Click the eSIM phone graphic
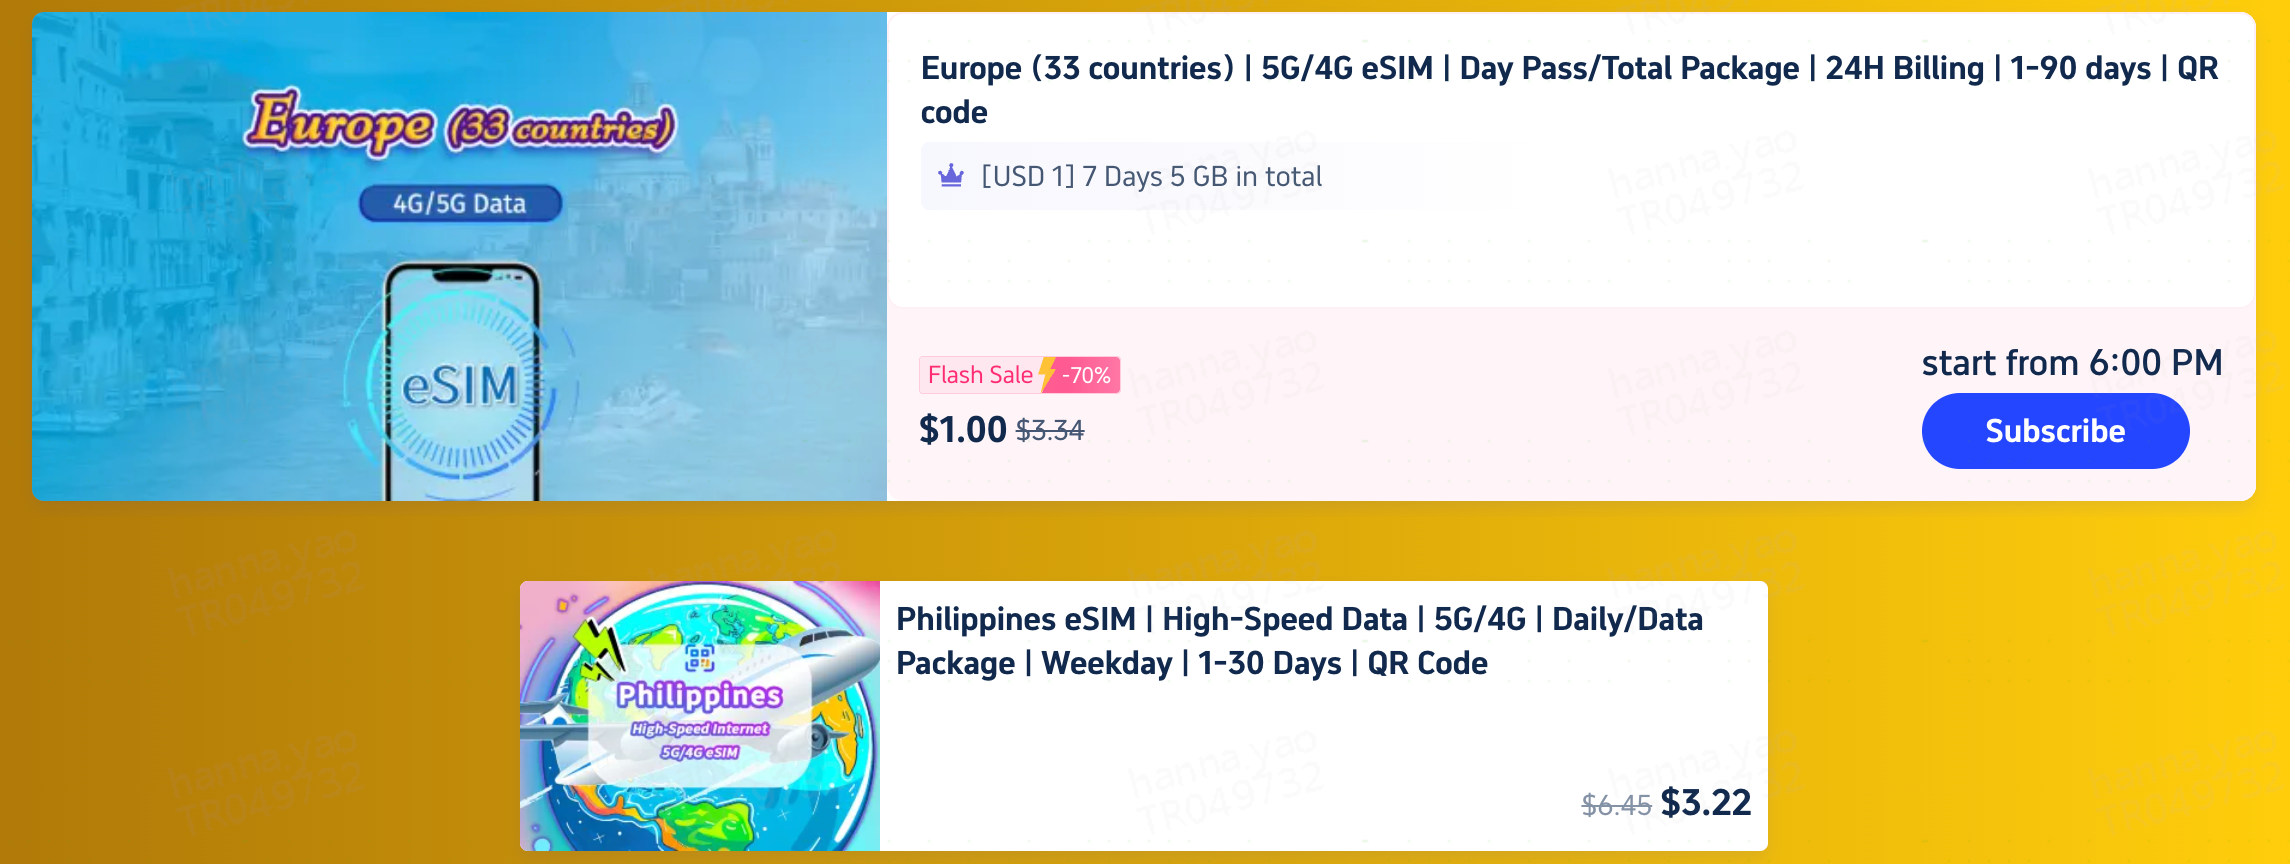This screenshot has width=2290, height=864. (462, 385)
